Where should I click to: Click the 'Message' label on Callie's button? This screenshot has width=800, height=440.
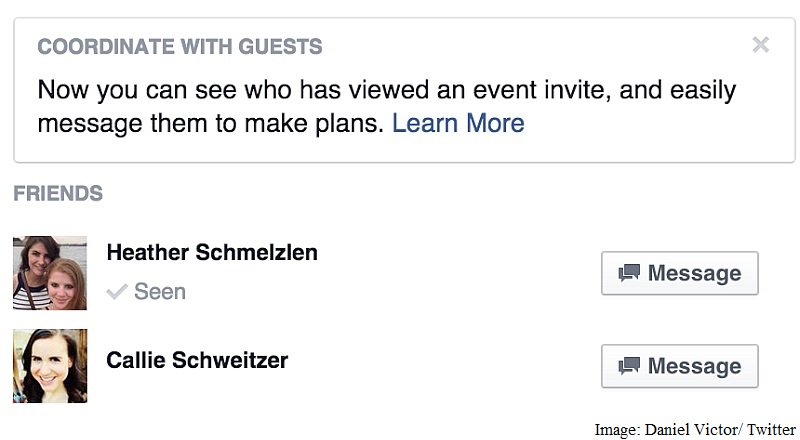694,366
